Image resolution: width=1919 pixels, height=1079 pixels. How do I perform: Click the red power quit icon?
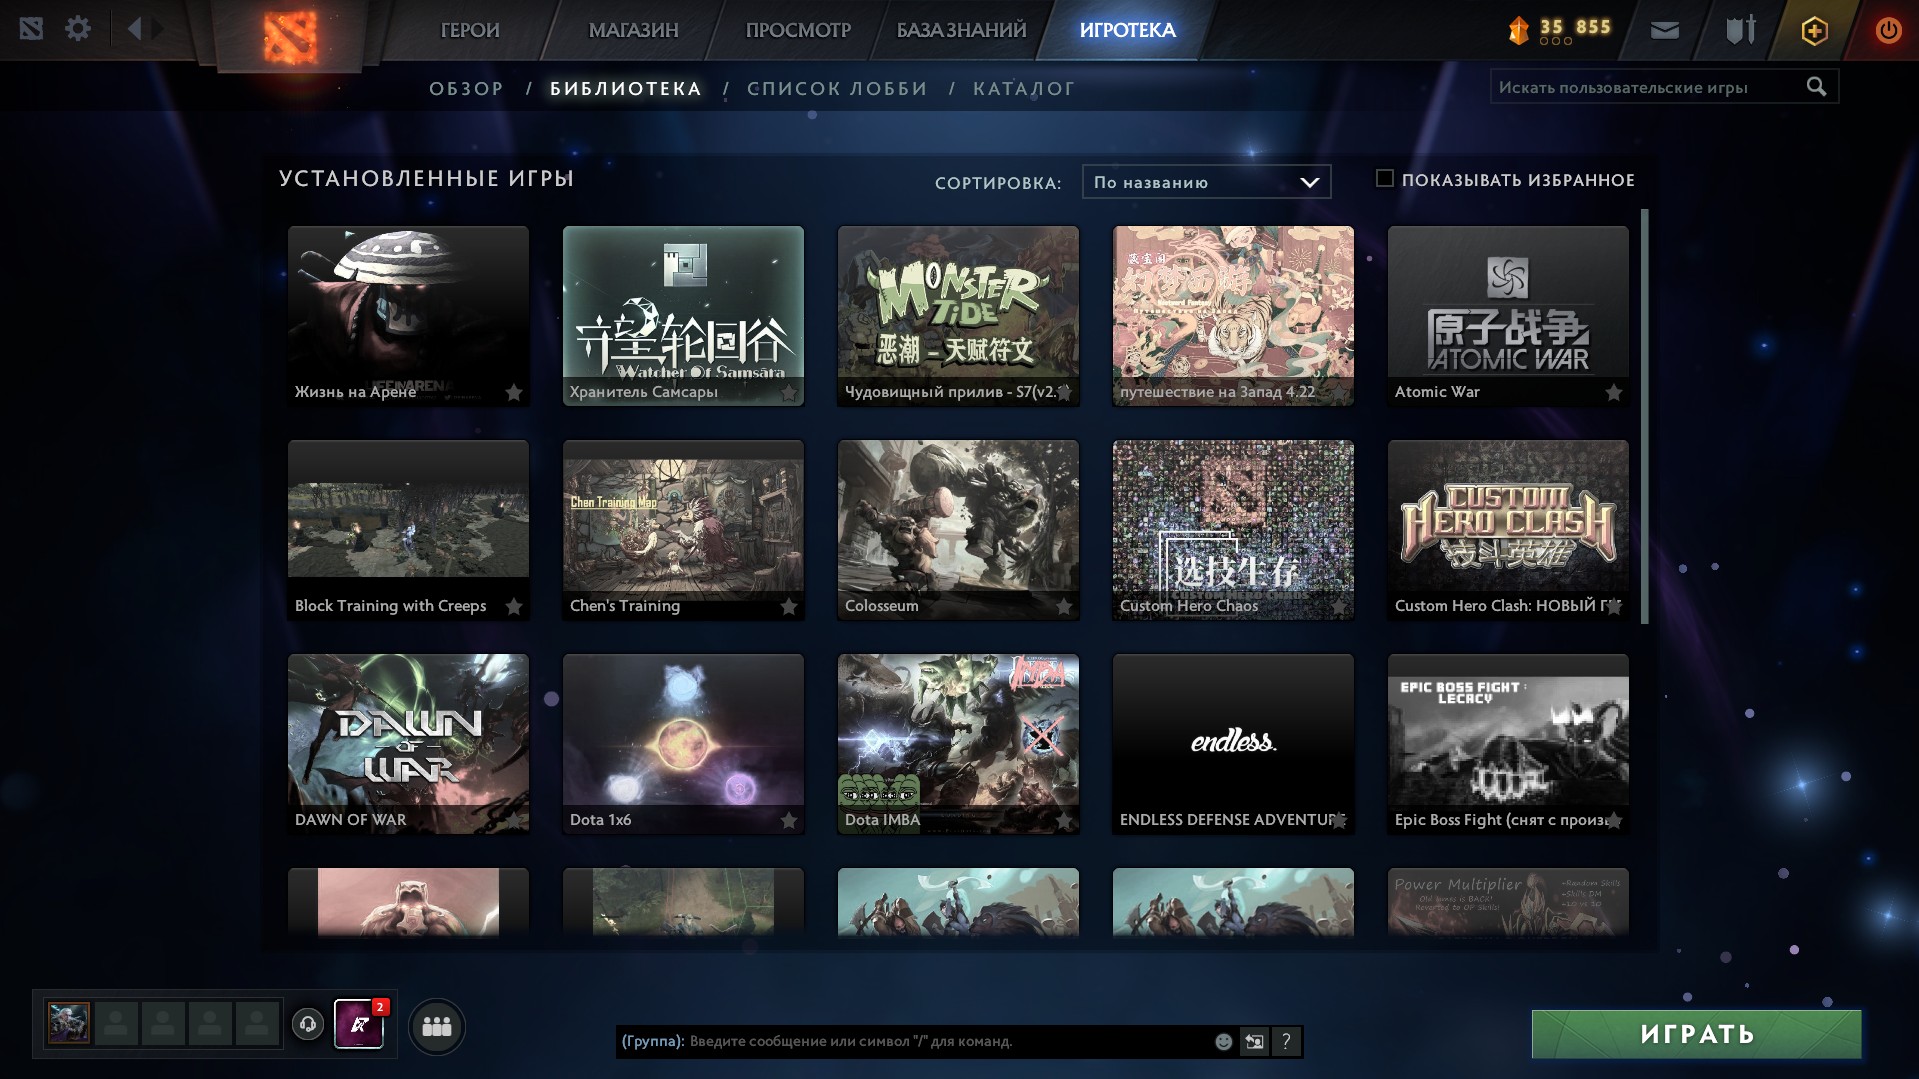(1888, 30)
